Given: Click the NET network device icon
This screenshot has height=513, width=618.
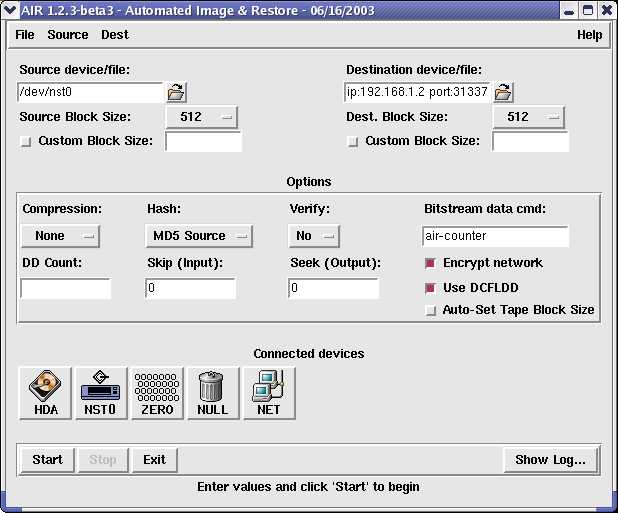Looking at the screenshot, I should (268, 393).
